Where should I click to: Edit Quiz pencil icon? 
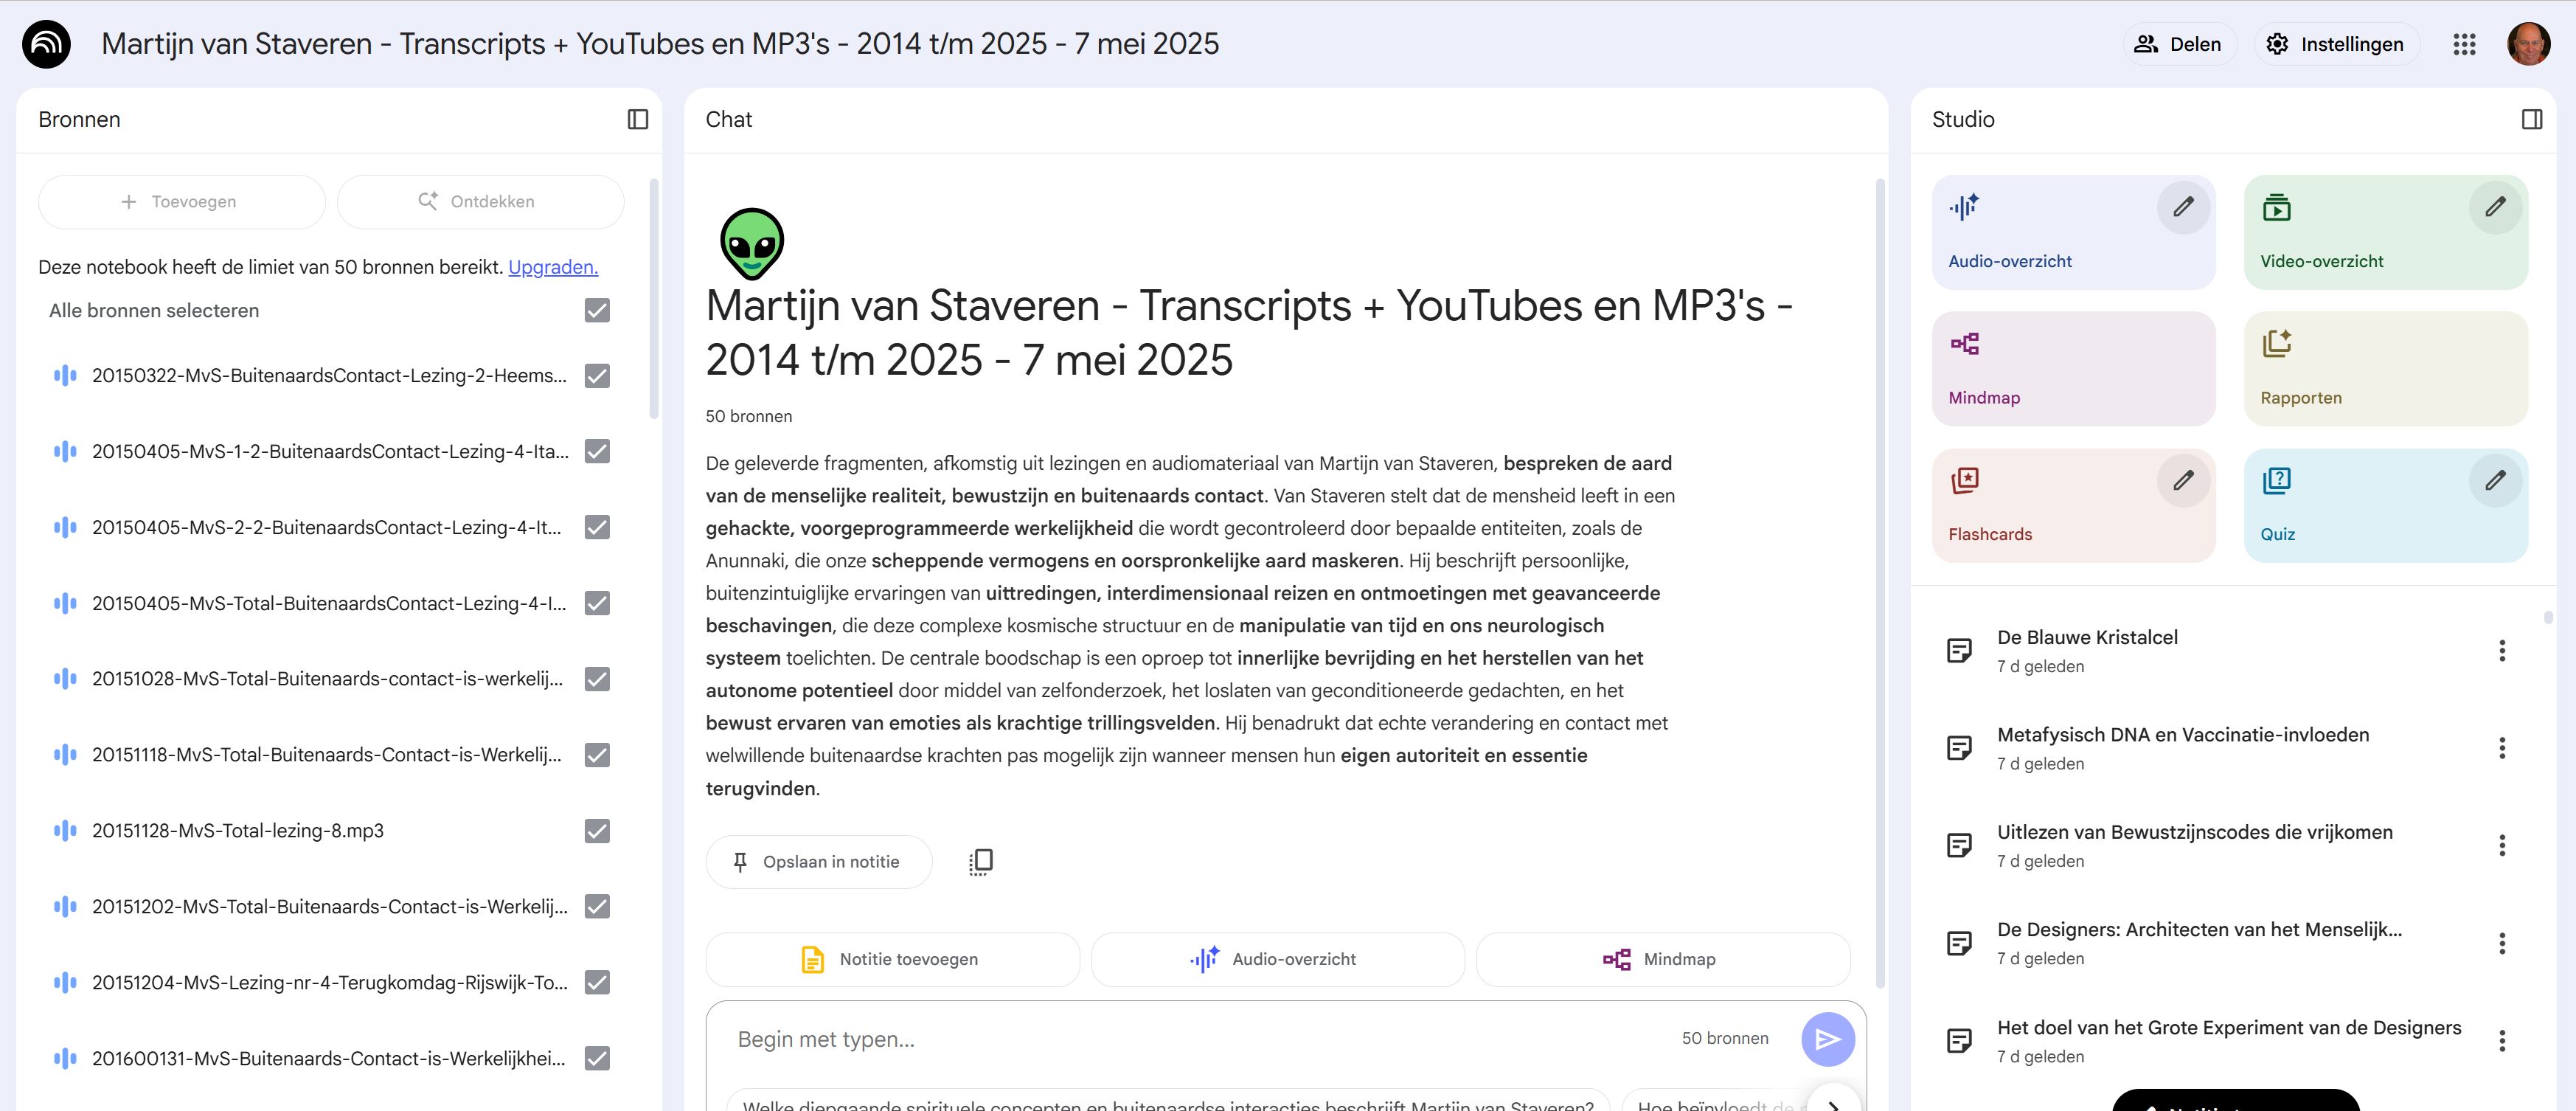pyautogui.click(x=2495, y=480)
